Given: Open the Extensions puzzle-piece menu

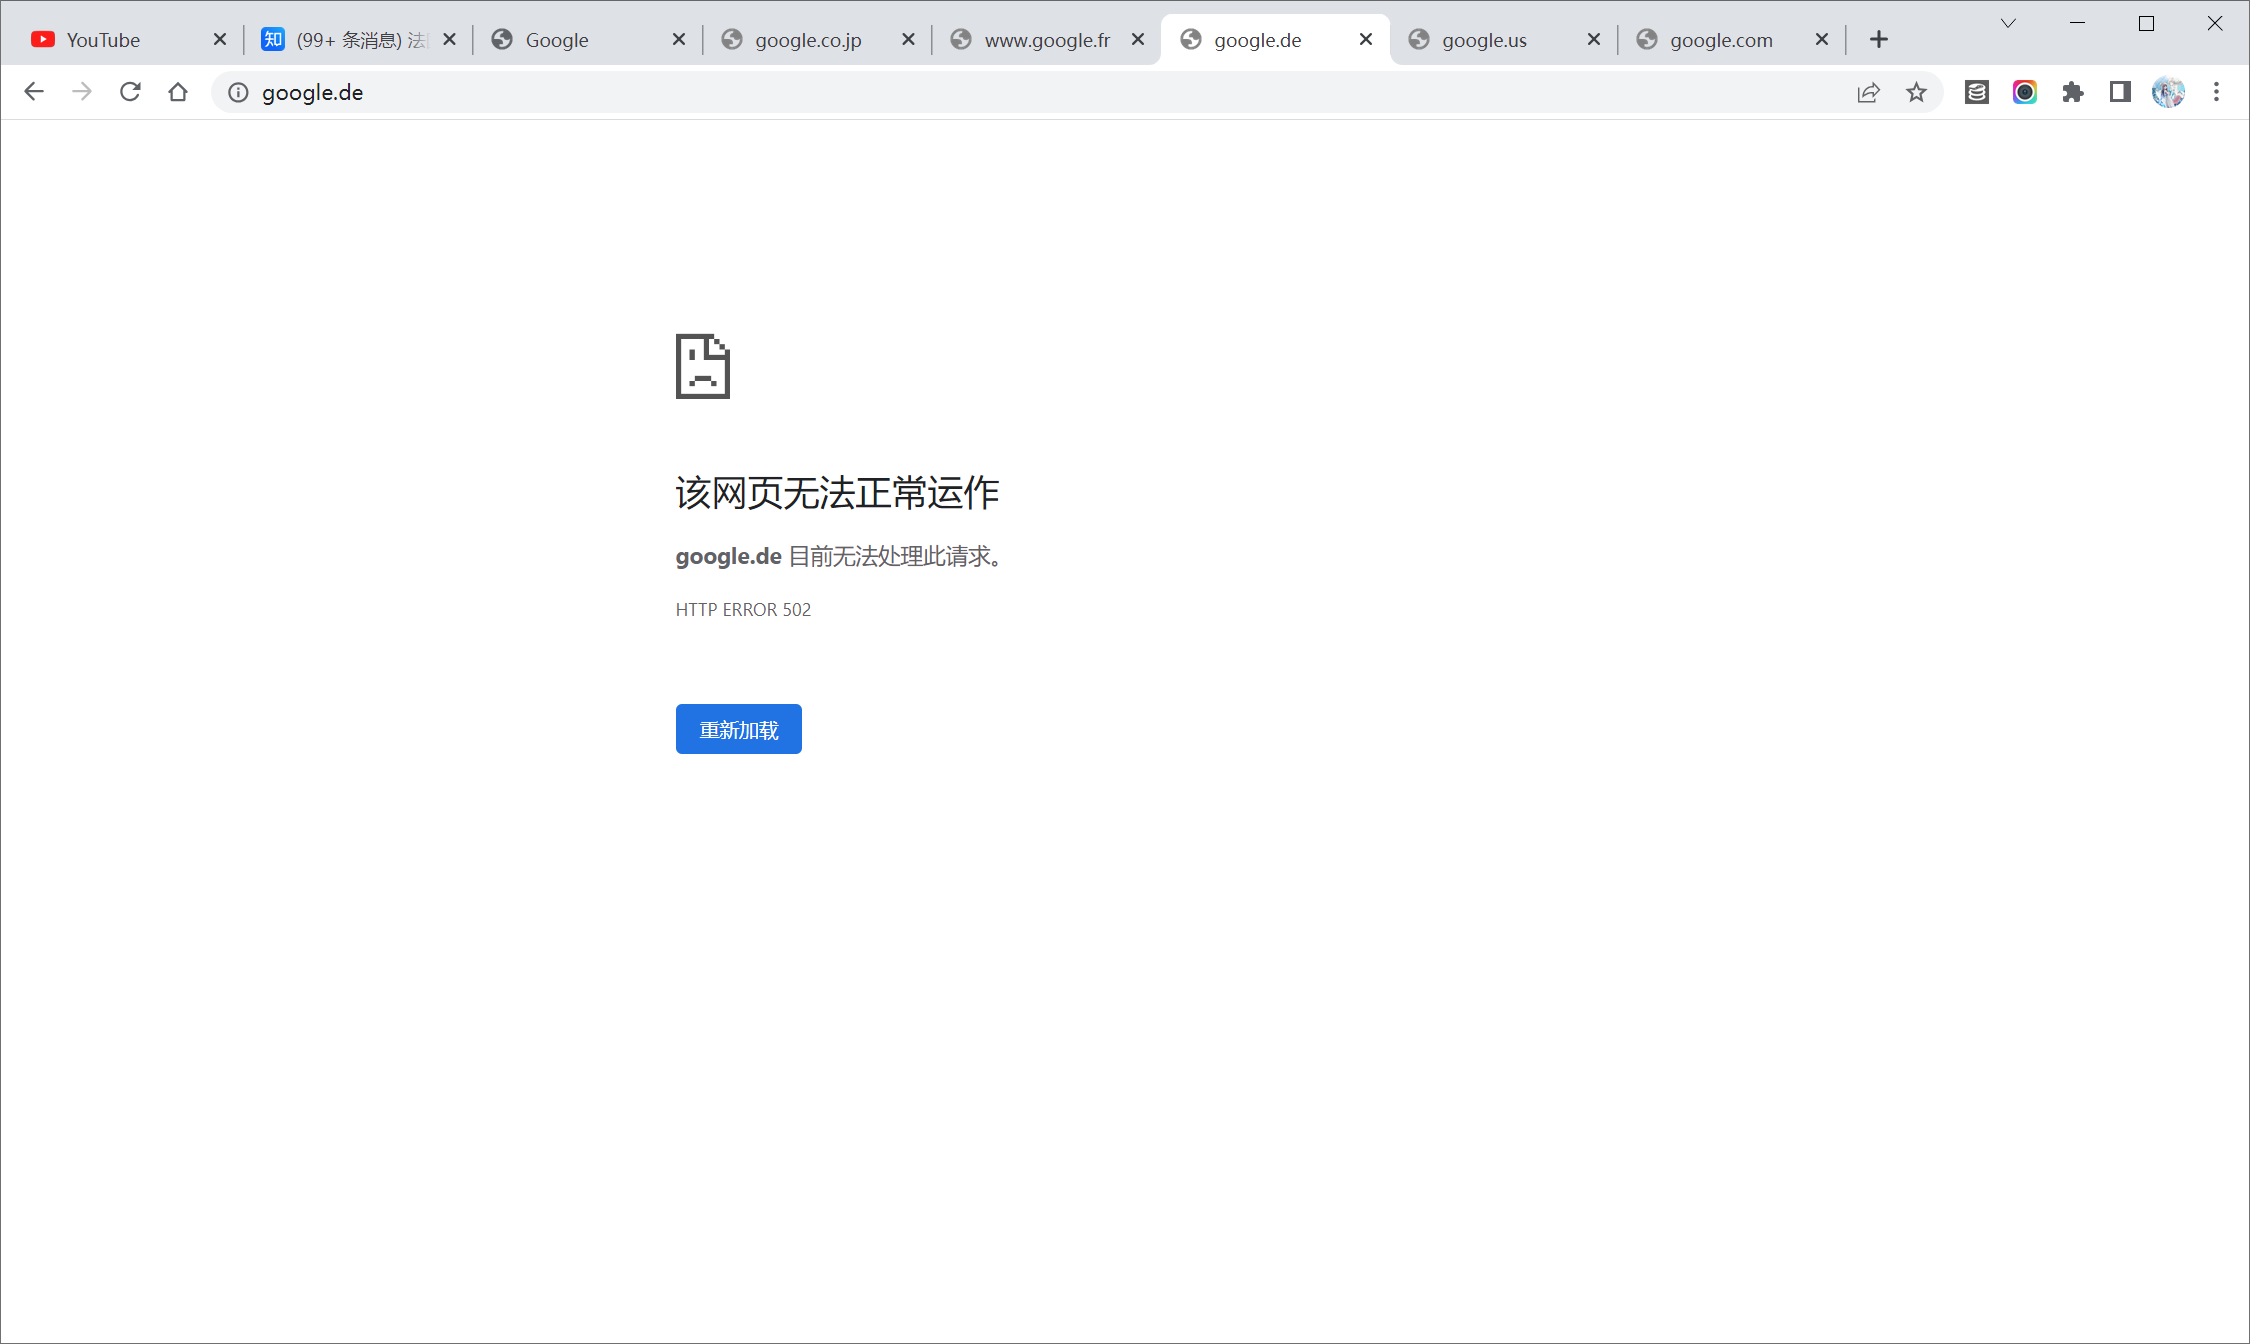Looking at the screenshot, I should [2073, 92].
